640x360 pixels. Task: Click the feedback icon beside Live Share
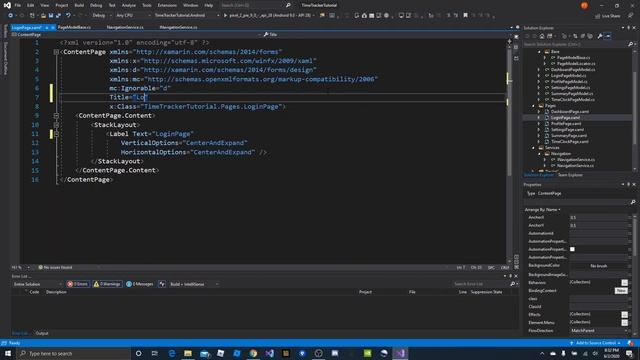pyautogui.click(x=630, y=16)
